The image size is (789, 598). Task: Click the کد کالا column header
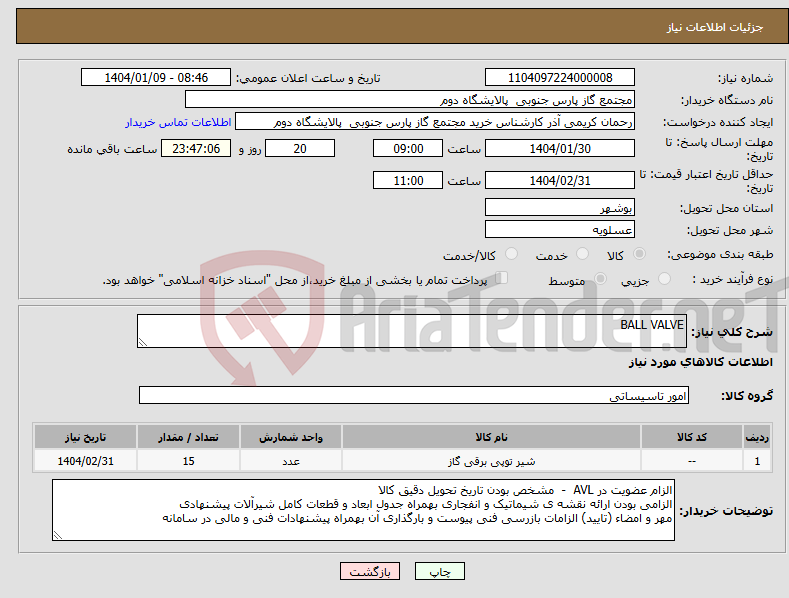[x=692, y=437]
